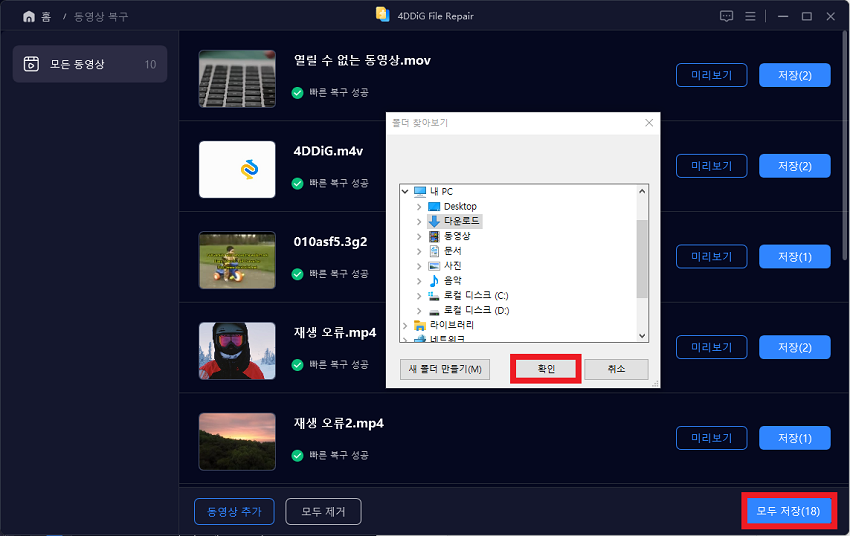This screenshot has width=850, height=536.
Task: Preview 열릴 수 없는 동영상.mov with 미리보기
Action: coord(711,75)
